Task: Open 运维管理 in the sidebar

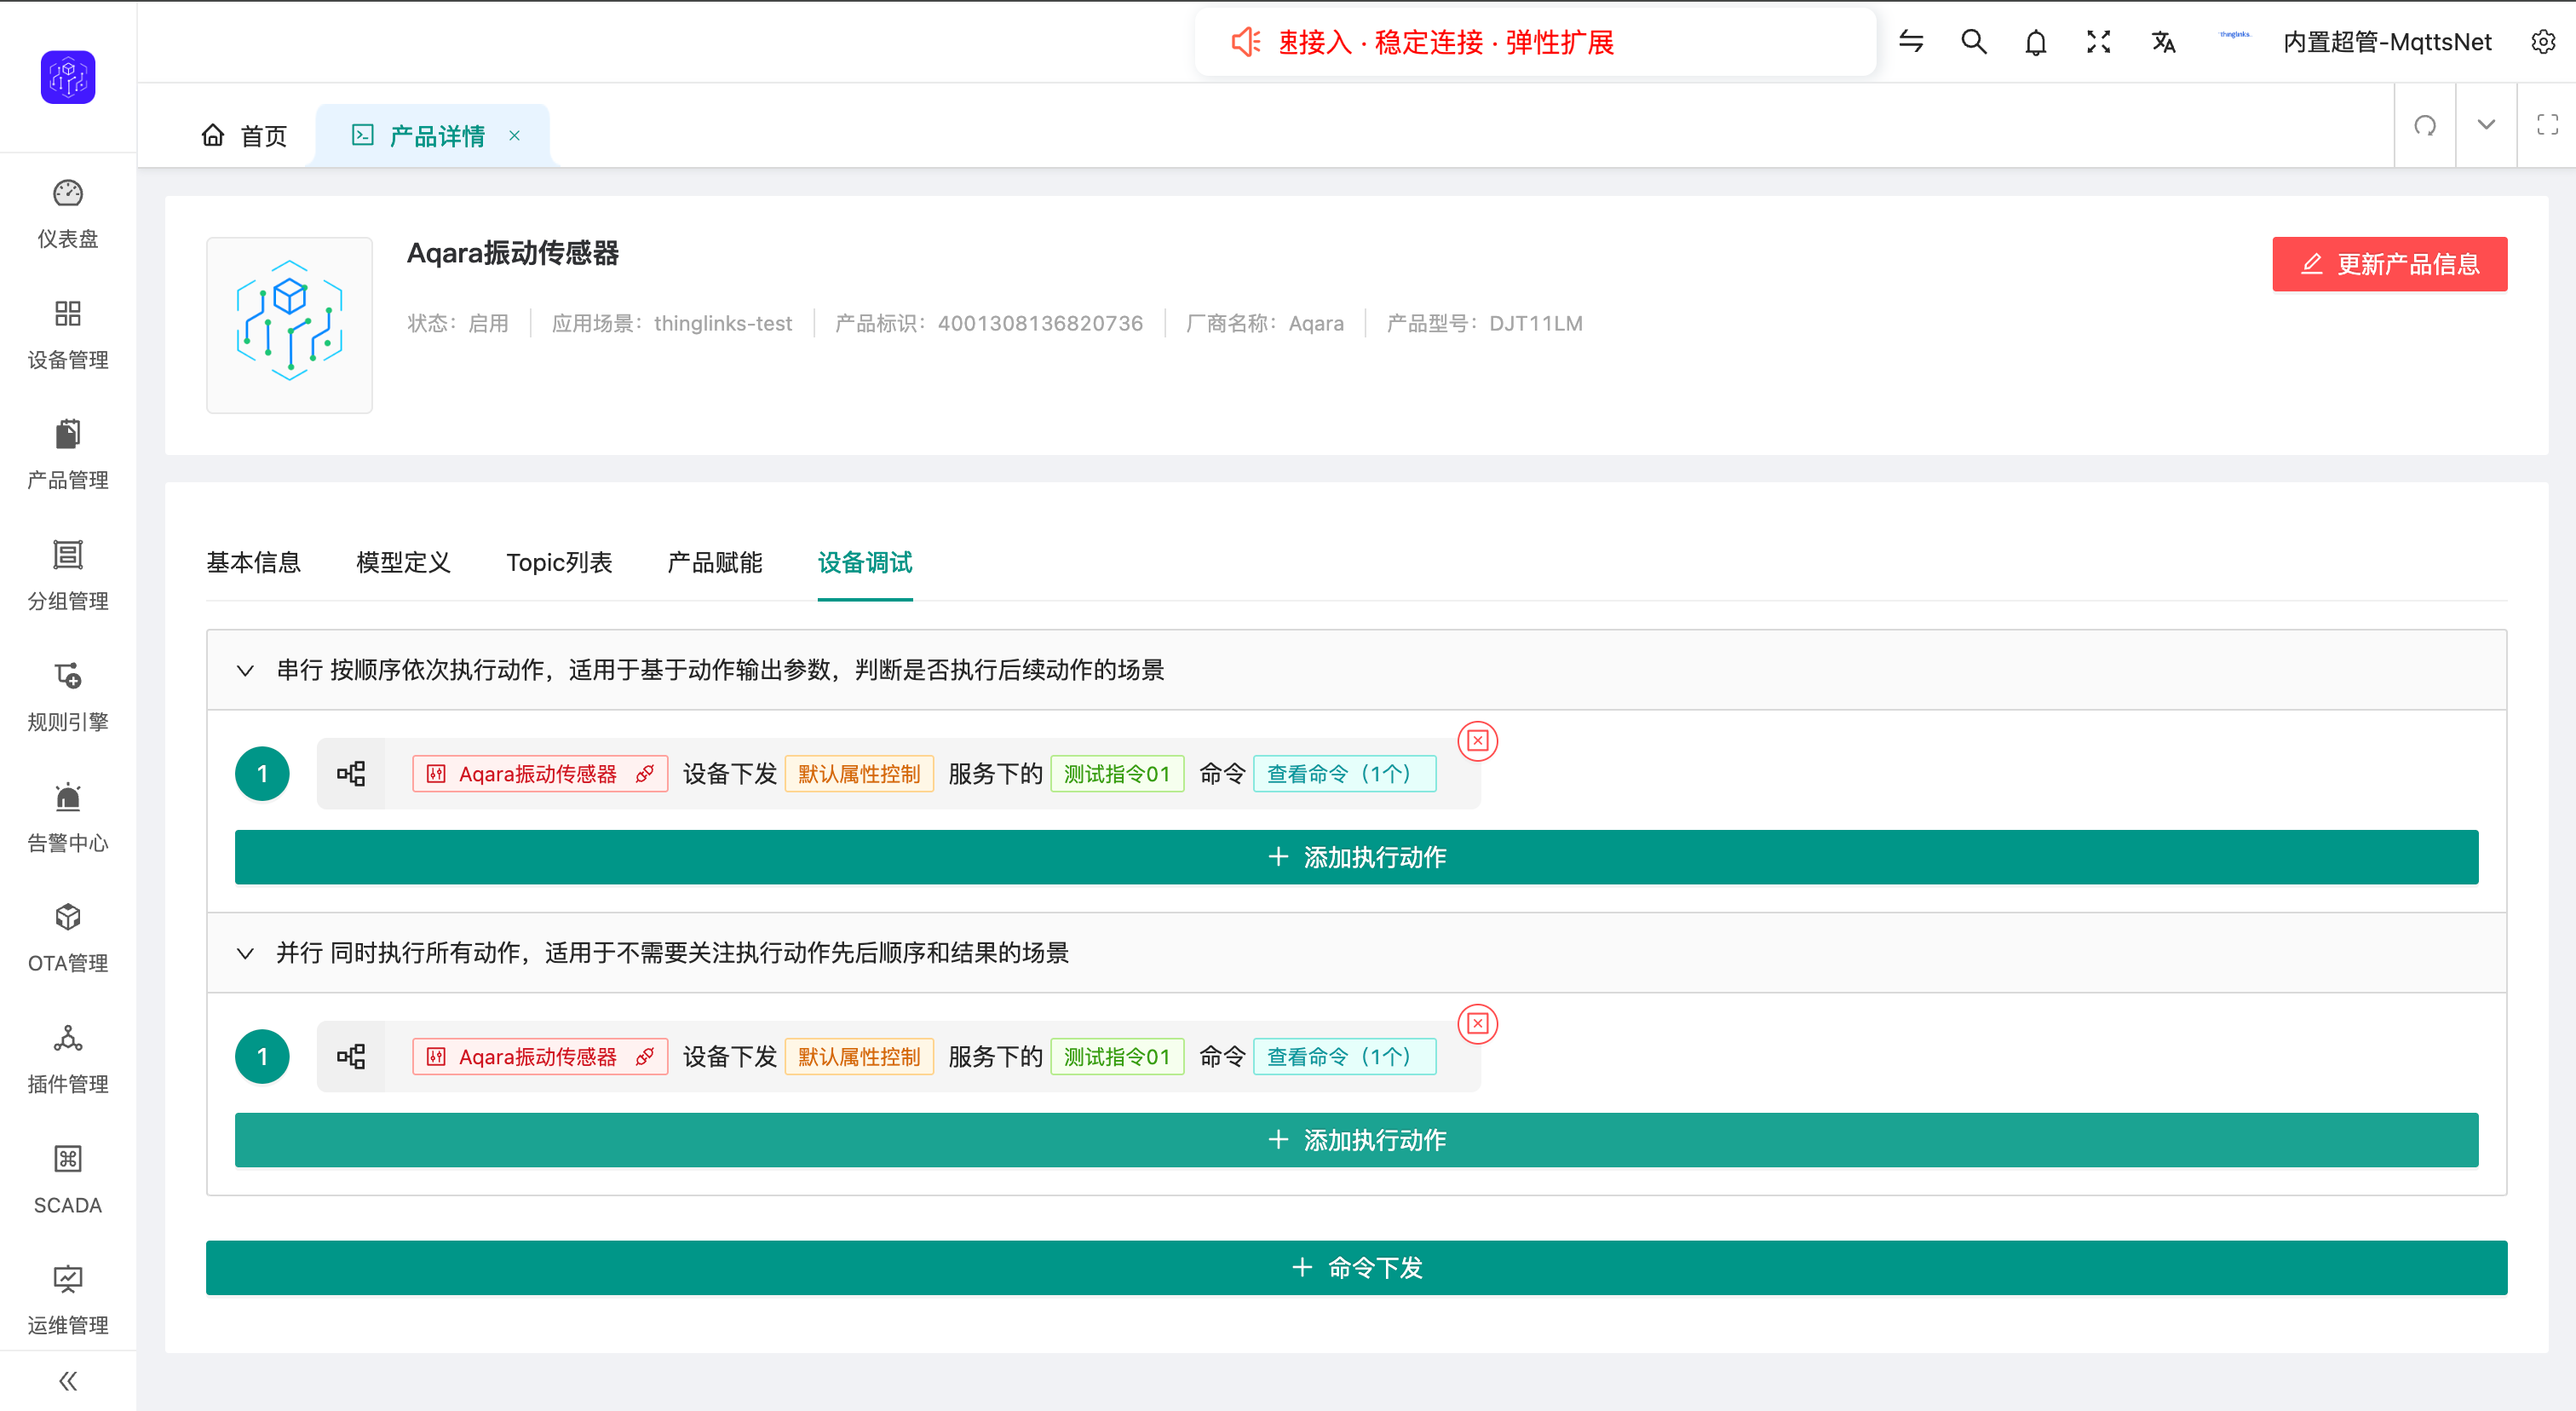Action: tap(68, 1300)
